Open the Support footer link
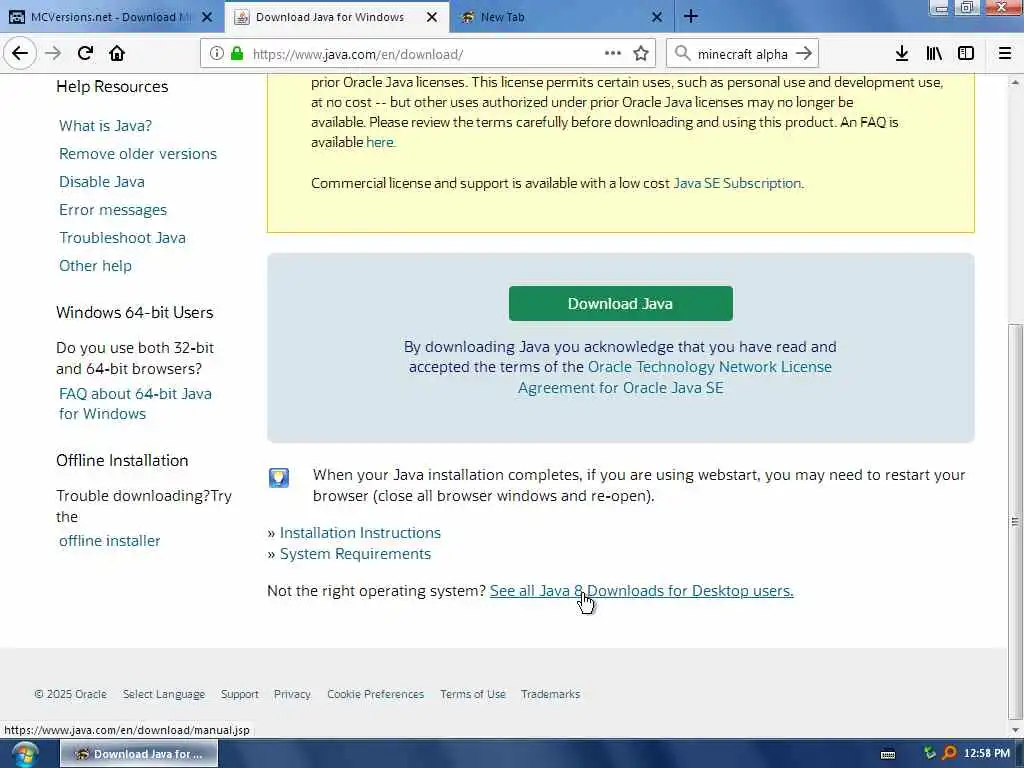The height and width of the screenshot is (768, 1024). [x=240, y=694]
